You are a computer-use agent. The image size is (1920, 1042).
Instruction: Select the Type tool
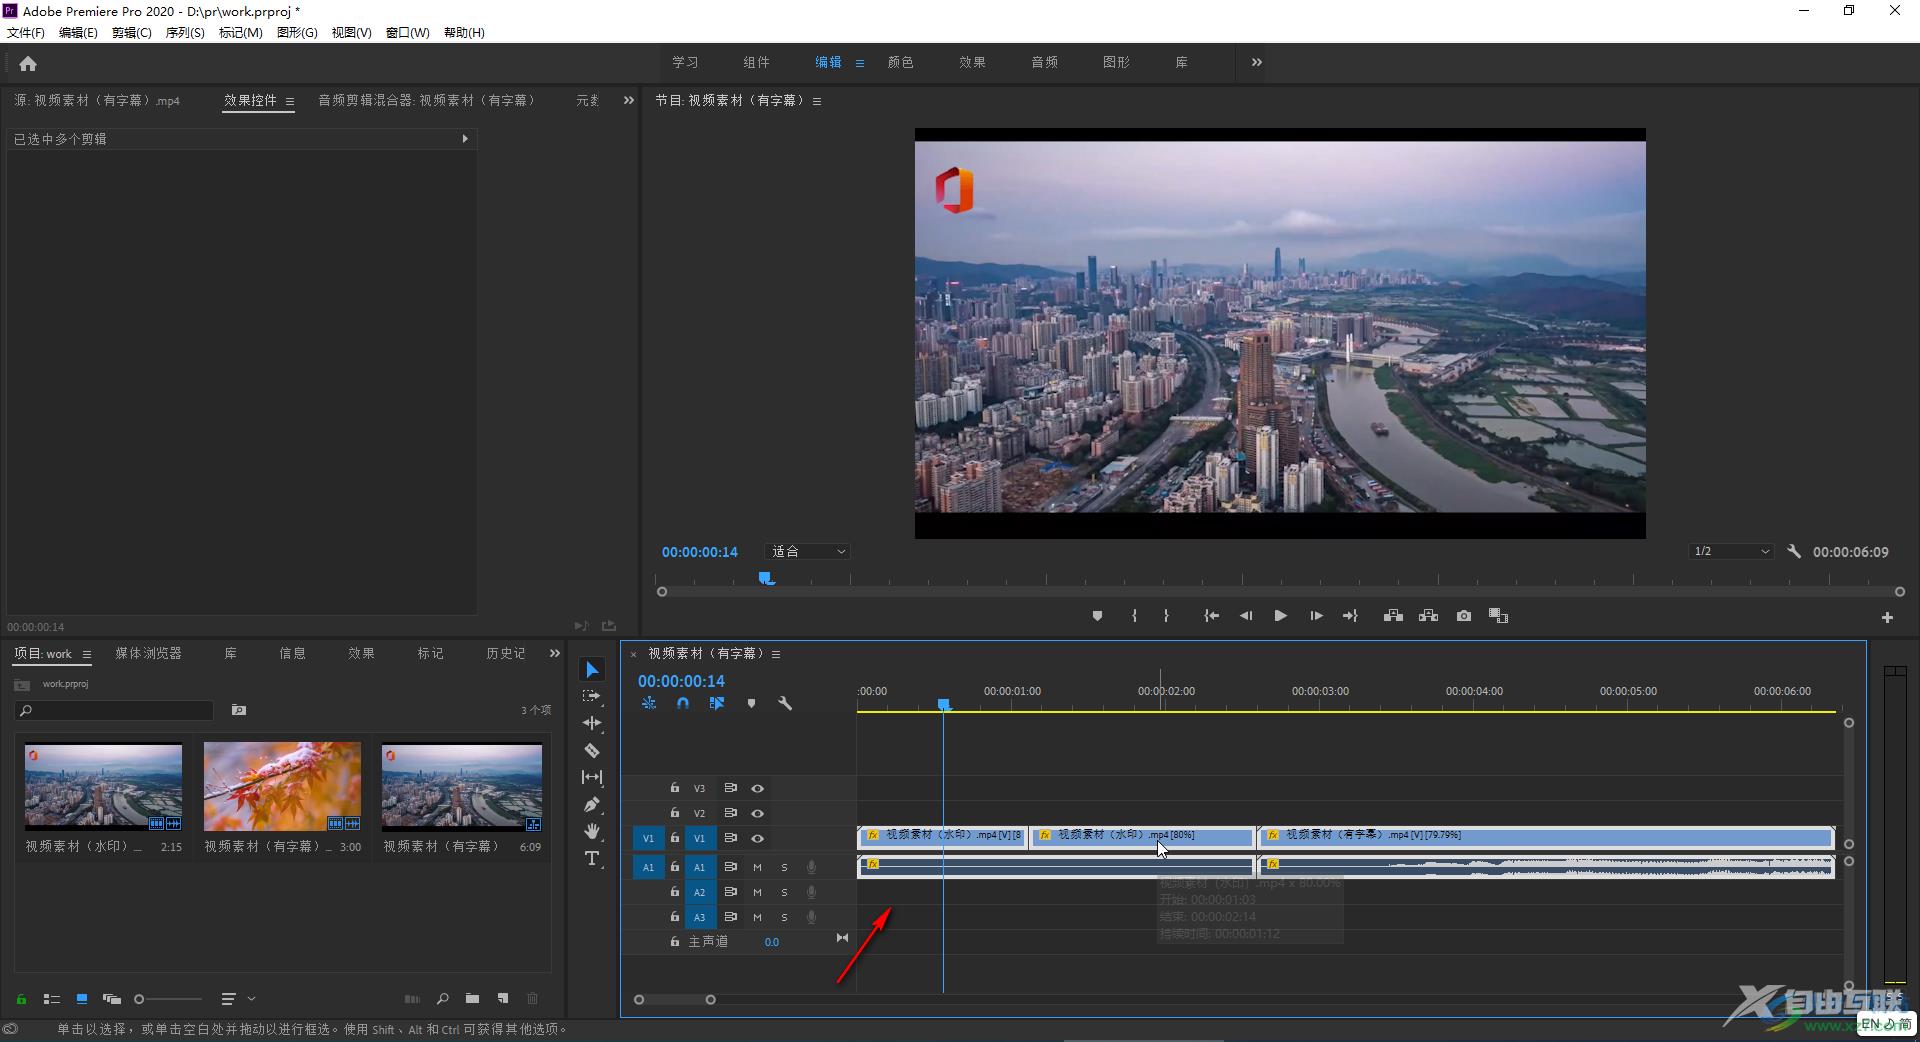(592, 858)
